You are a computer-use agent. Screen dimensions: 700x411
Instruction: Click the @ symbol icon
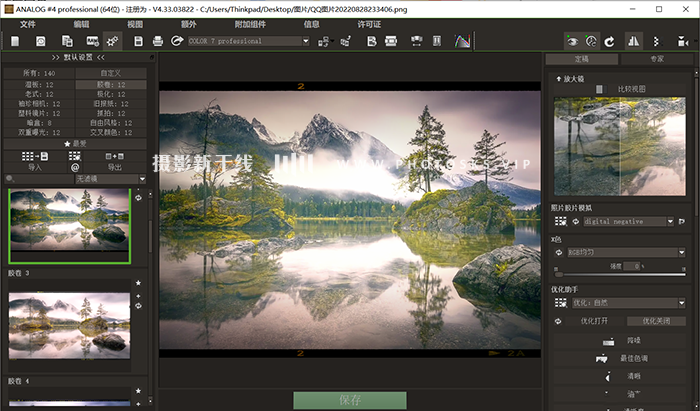click(x=75, y=167)
